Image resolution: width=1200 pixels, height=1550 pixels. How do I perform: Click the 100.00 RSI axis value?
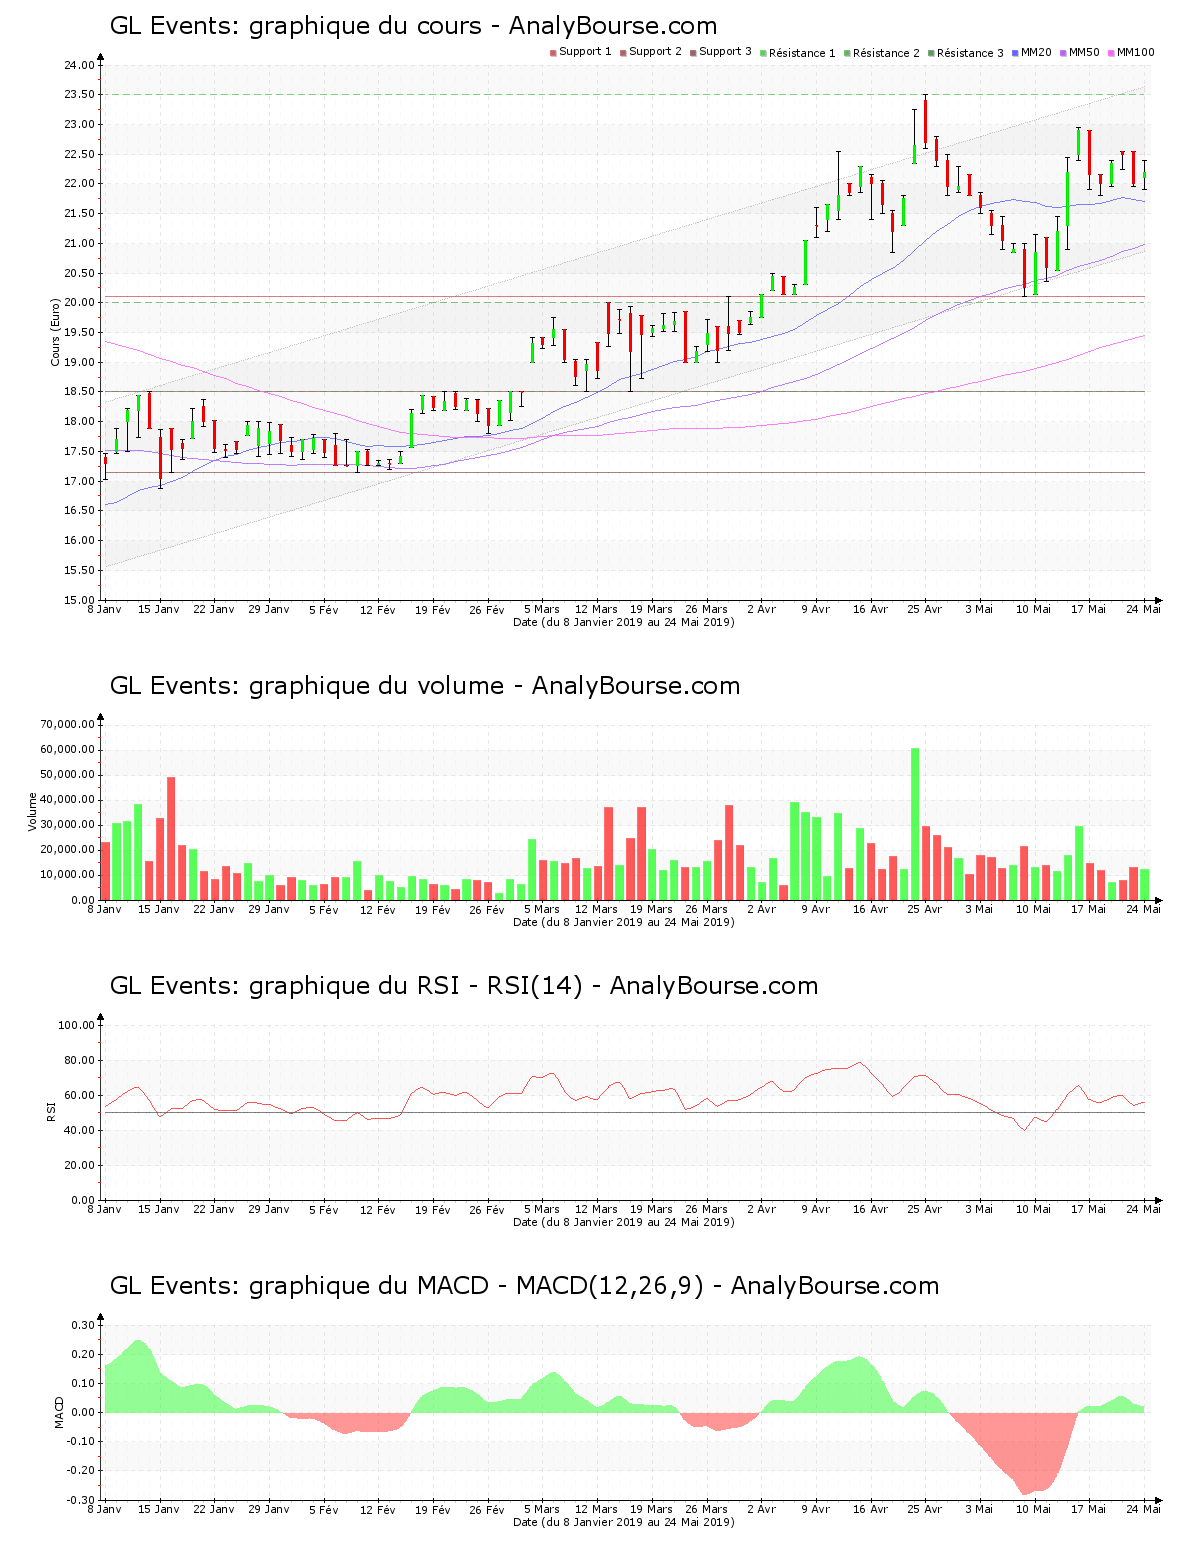coord(76,1025)
